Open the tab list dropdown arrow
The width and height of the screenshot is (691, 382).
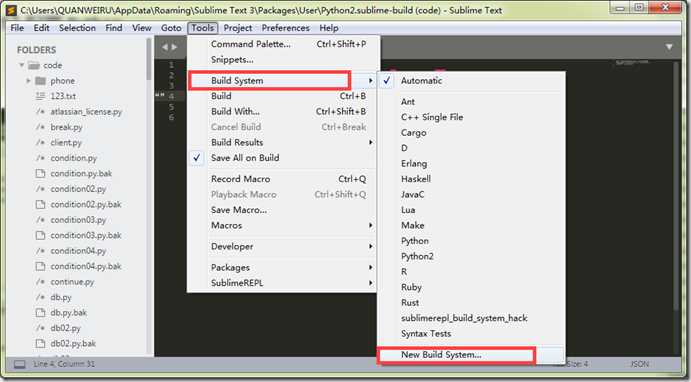(669, 47)
